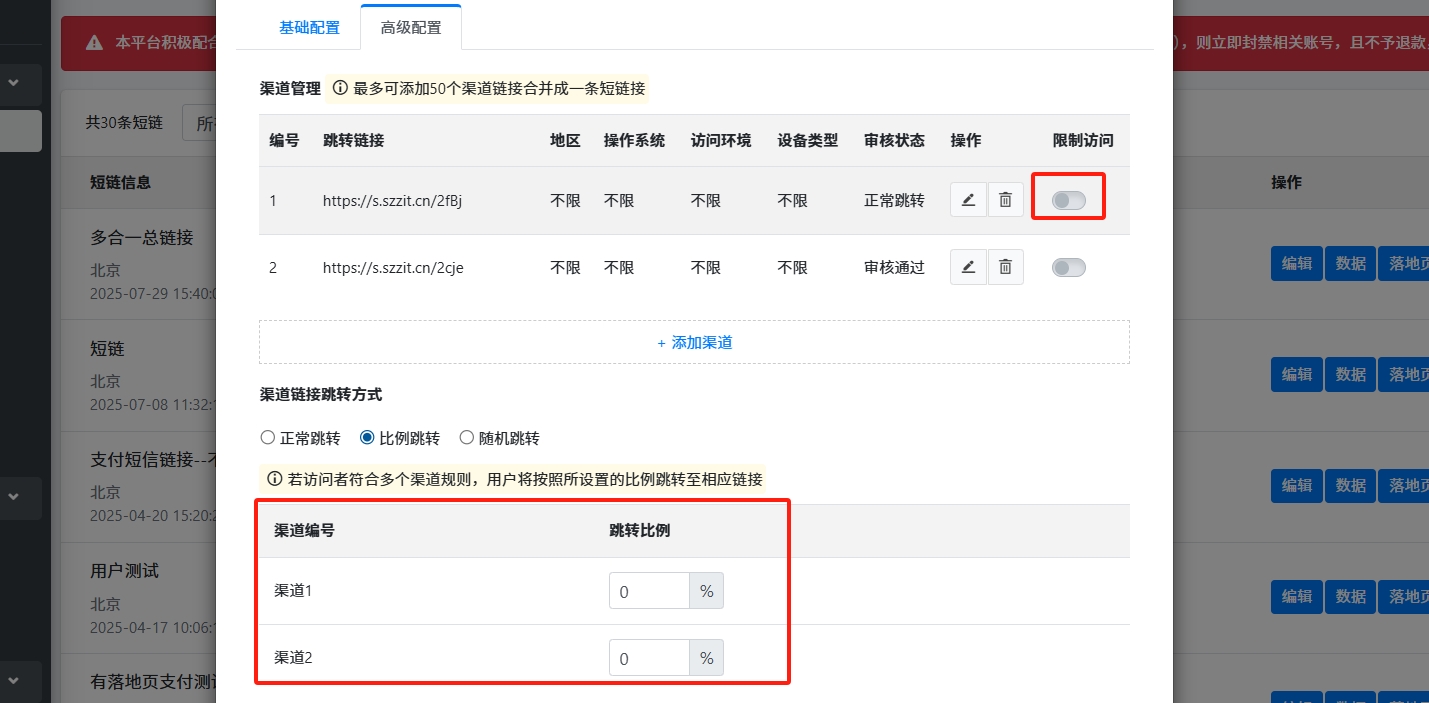Click the warning triangle icon in red banner
Viewport: 1429px width, 703px height.
tap(94, 42)
